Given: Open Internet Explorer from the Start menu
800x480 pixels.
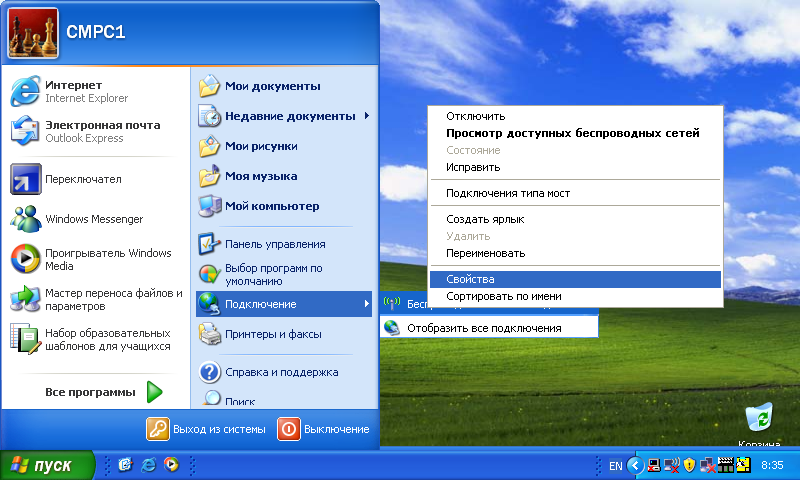Looking at the screenshot, I should point(95,91).
